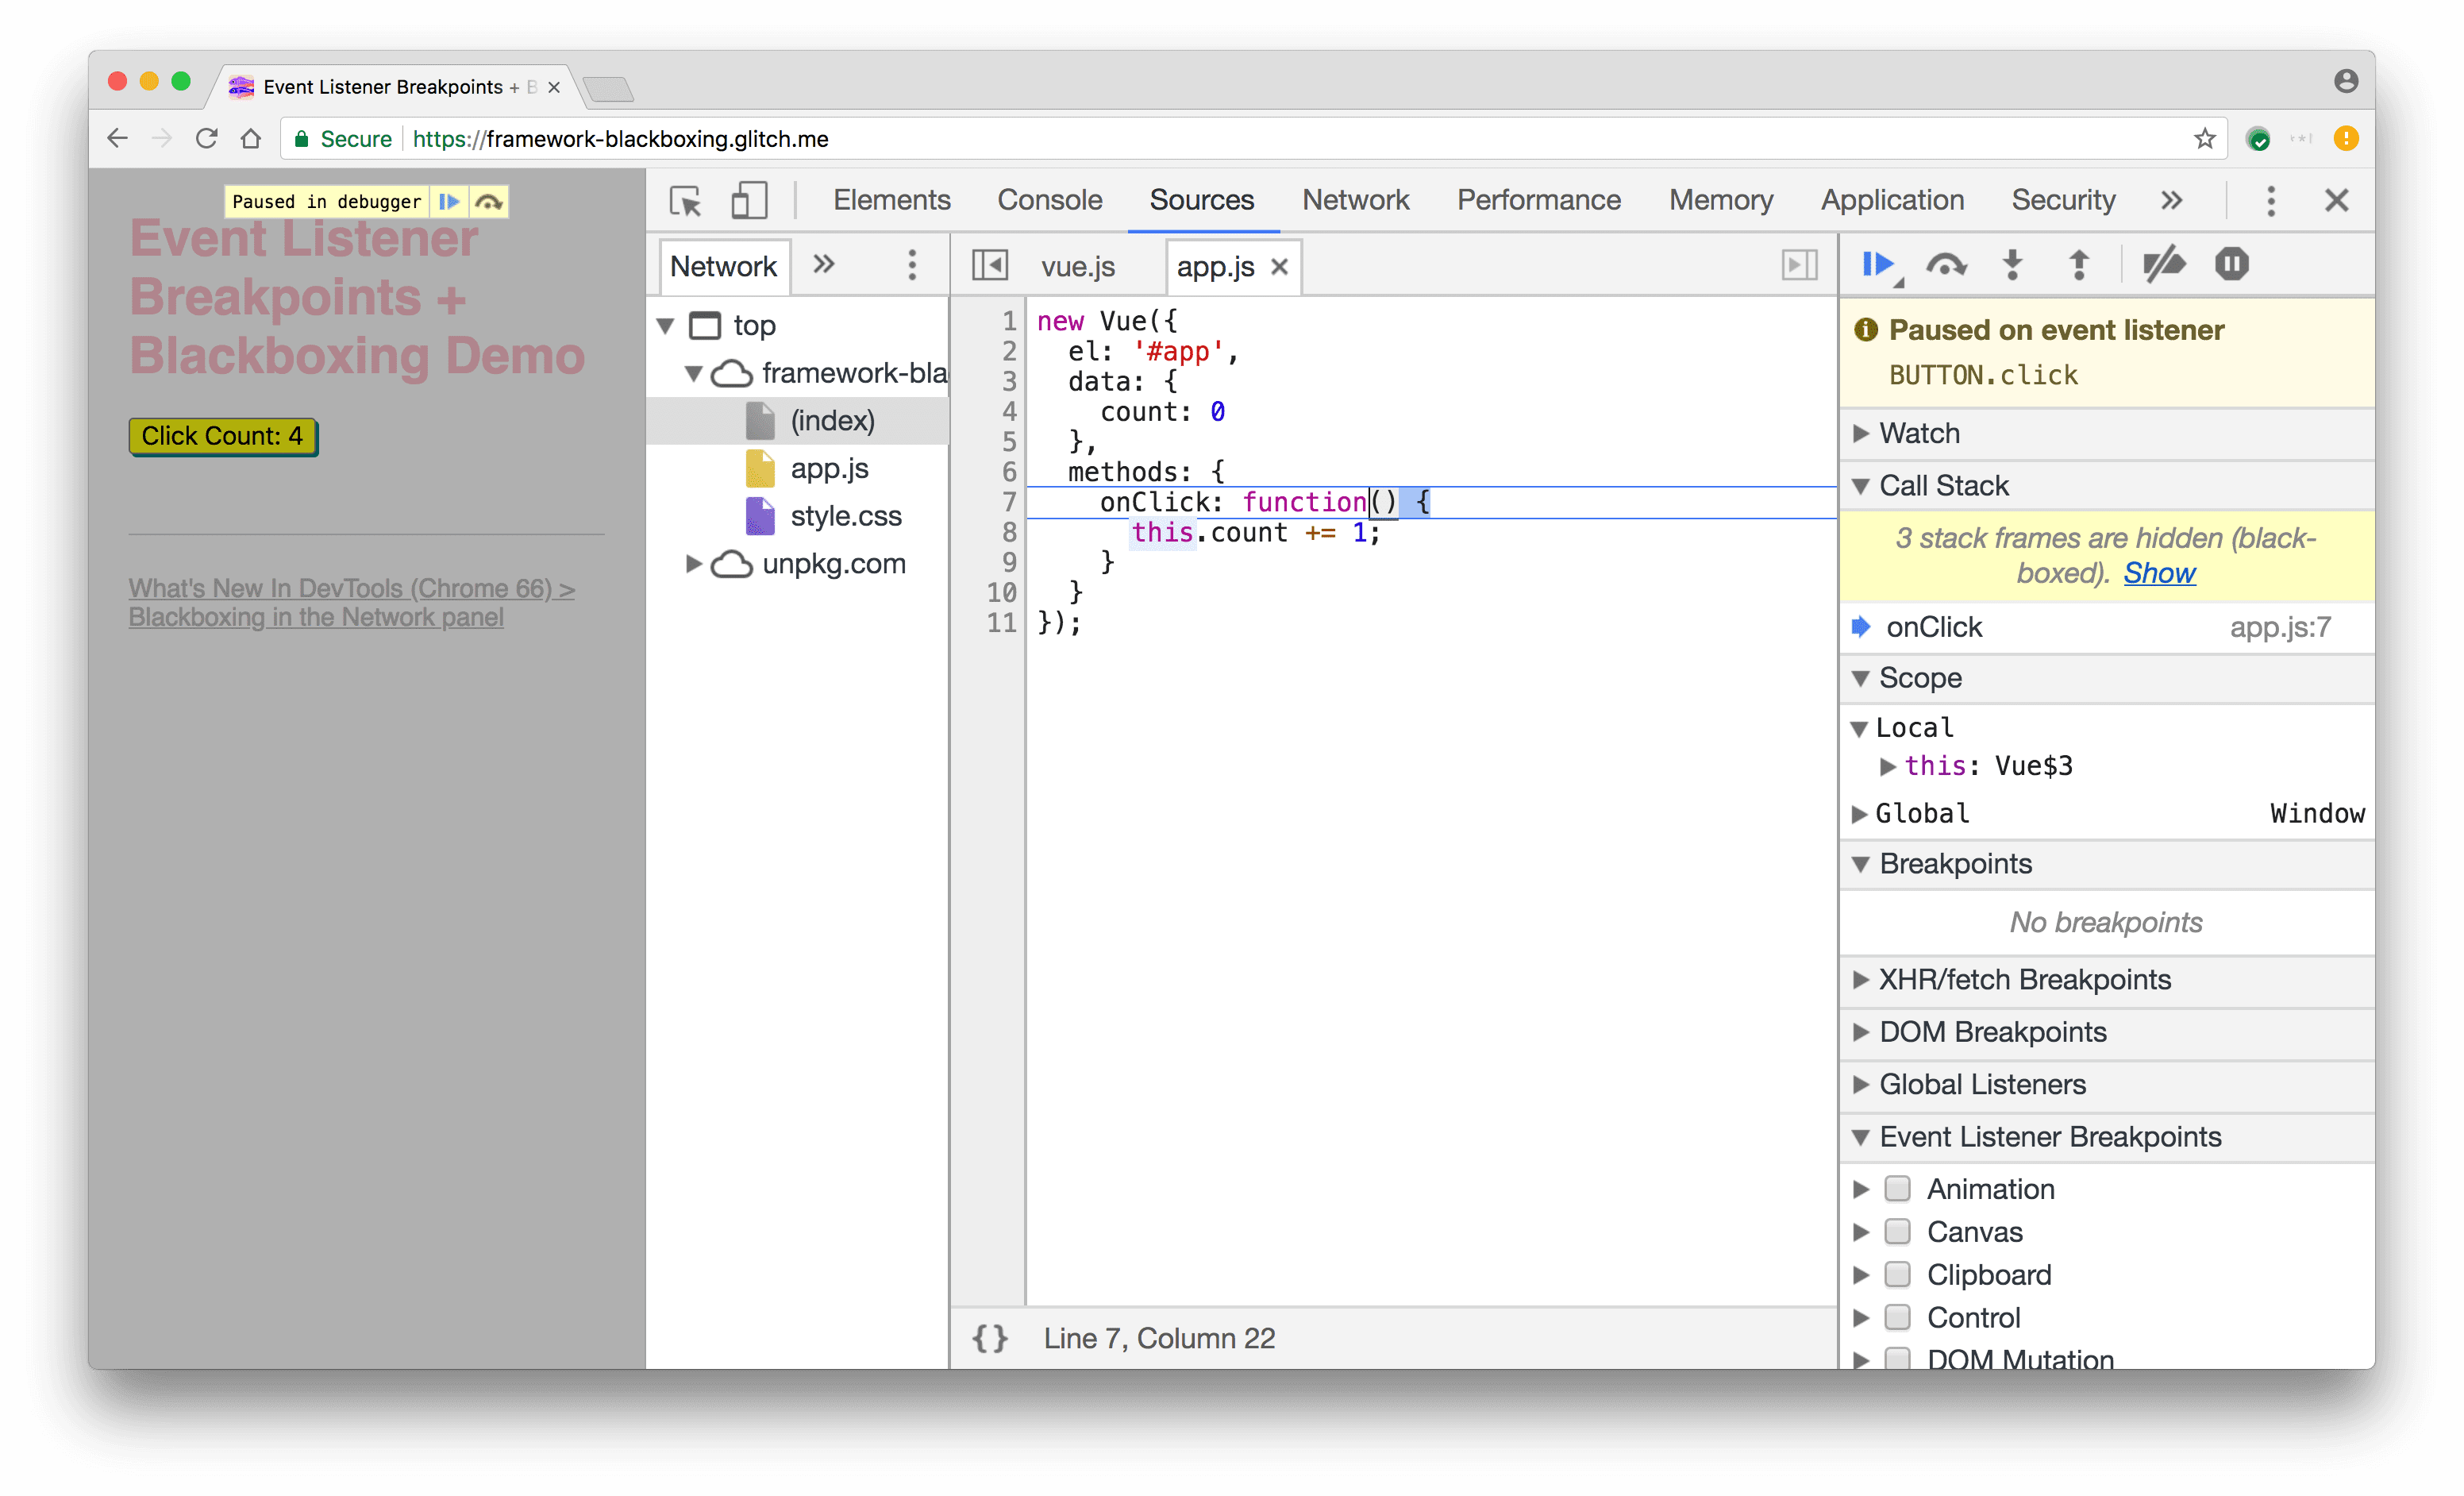2464x1496 pixels.
Task: Select the Network tab in DevTools
Action: click(x=1352, y=199)
